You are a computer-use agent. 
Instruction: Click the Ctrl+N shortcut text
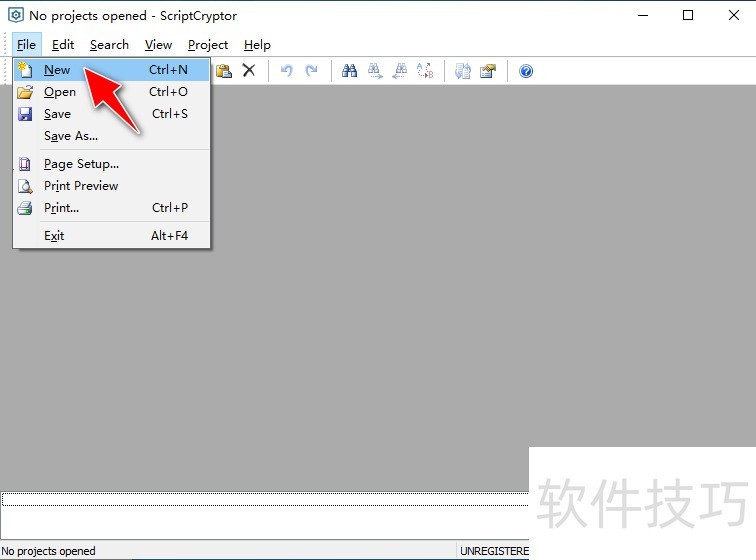[x=168, y=70]
